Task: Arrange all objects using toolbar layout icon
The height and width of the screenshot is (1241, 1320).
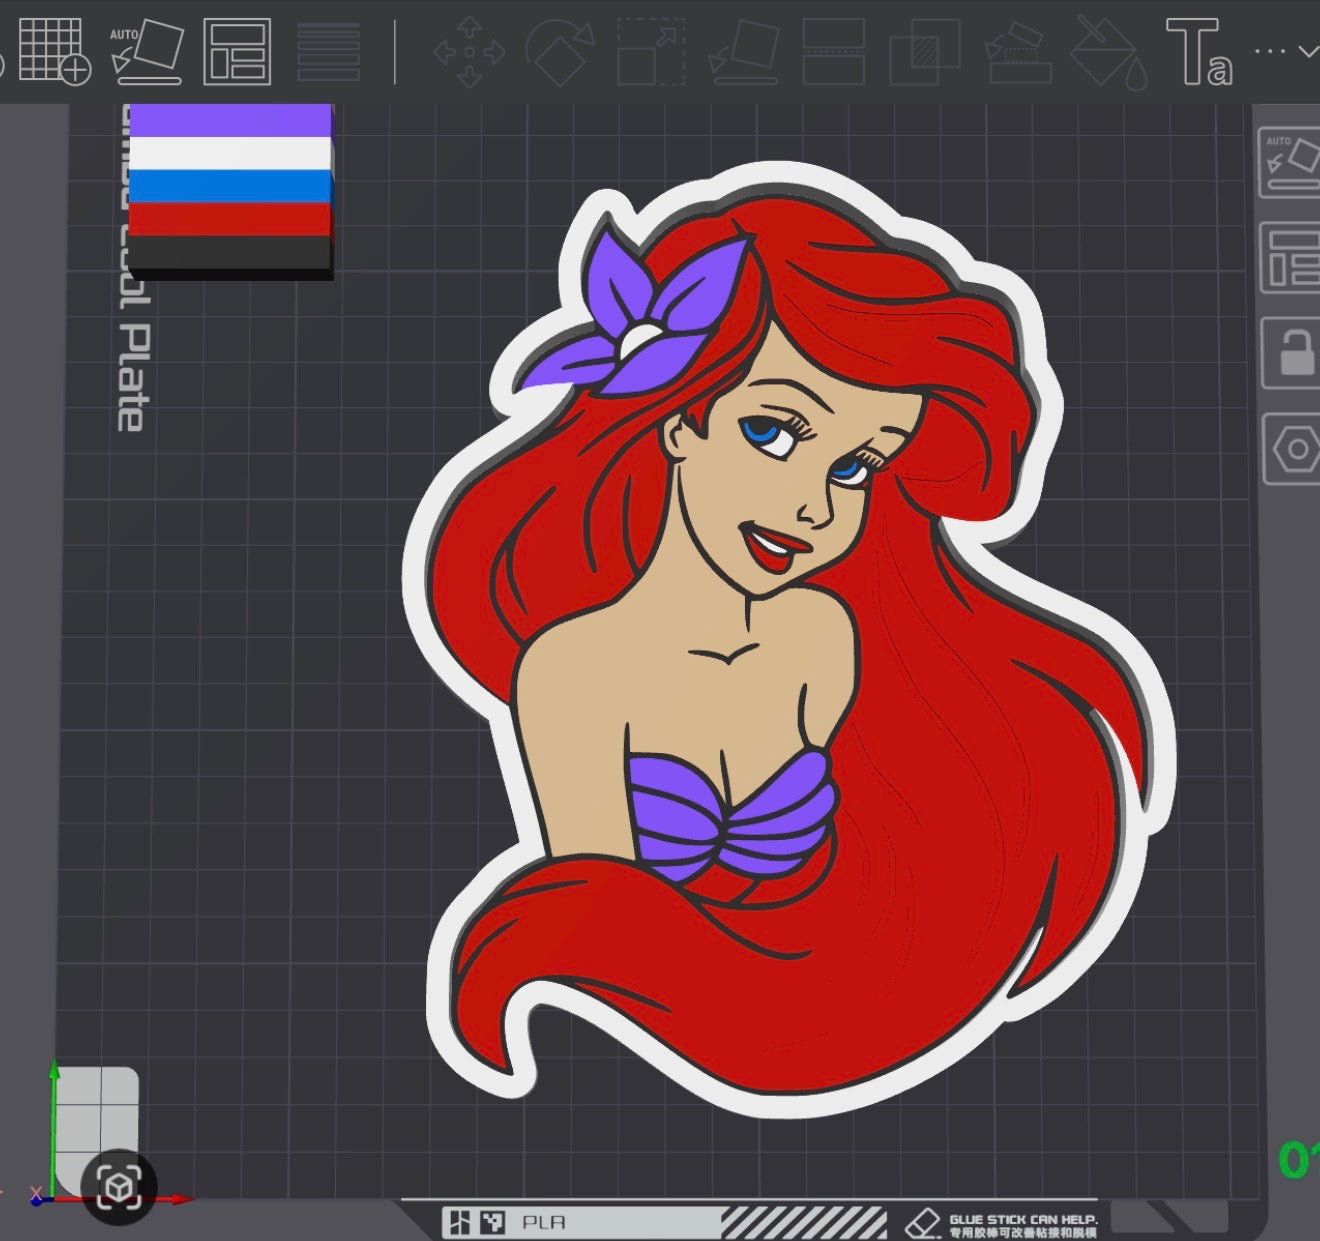Action: pyautogui.click(x=237, y=51)
